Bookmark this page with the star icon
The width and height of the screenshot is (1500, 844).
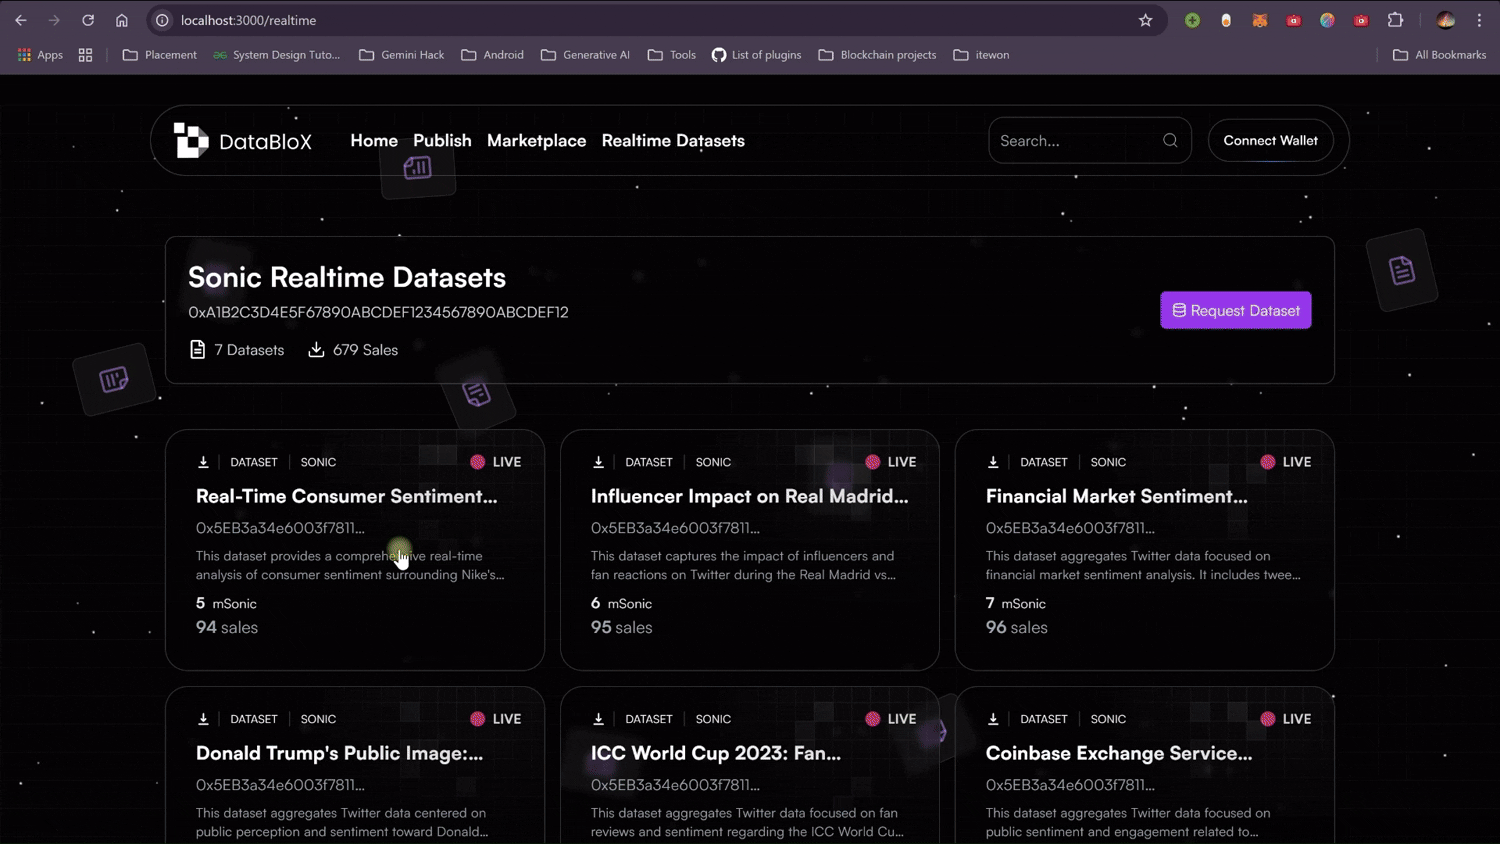(1146, 20)
